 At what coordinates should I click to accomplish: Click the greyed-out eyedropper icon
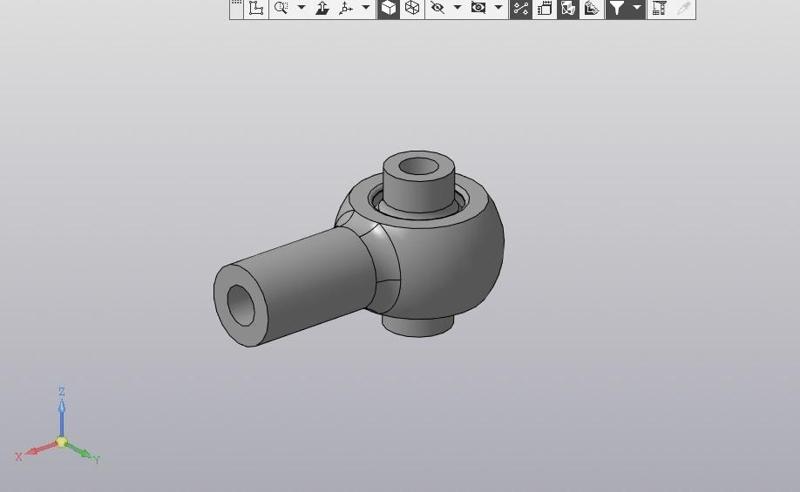[683, 8]
